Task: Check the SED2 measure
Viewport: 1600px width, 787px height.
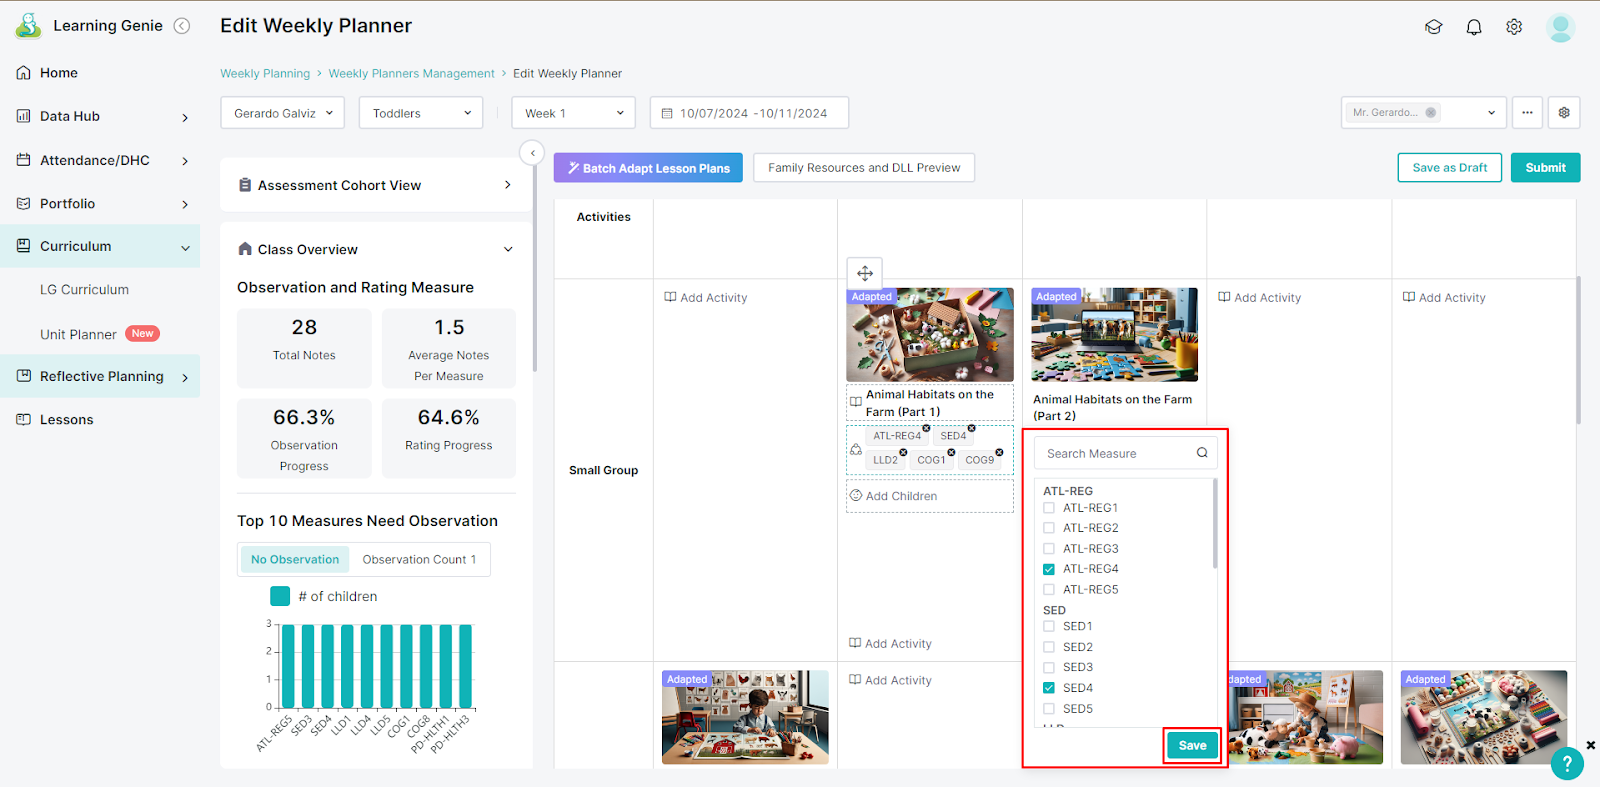Action: [1049, 647]
